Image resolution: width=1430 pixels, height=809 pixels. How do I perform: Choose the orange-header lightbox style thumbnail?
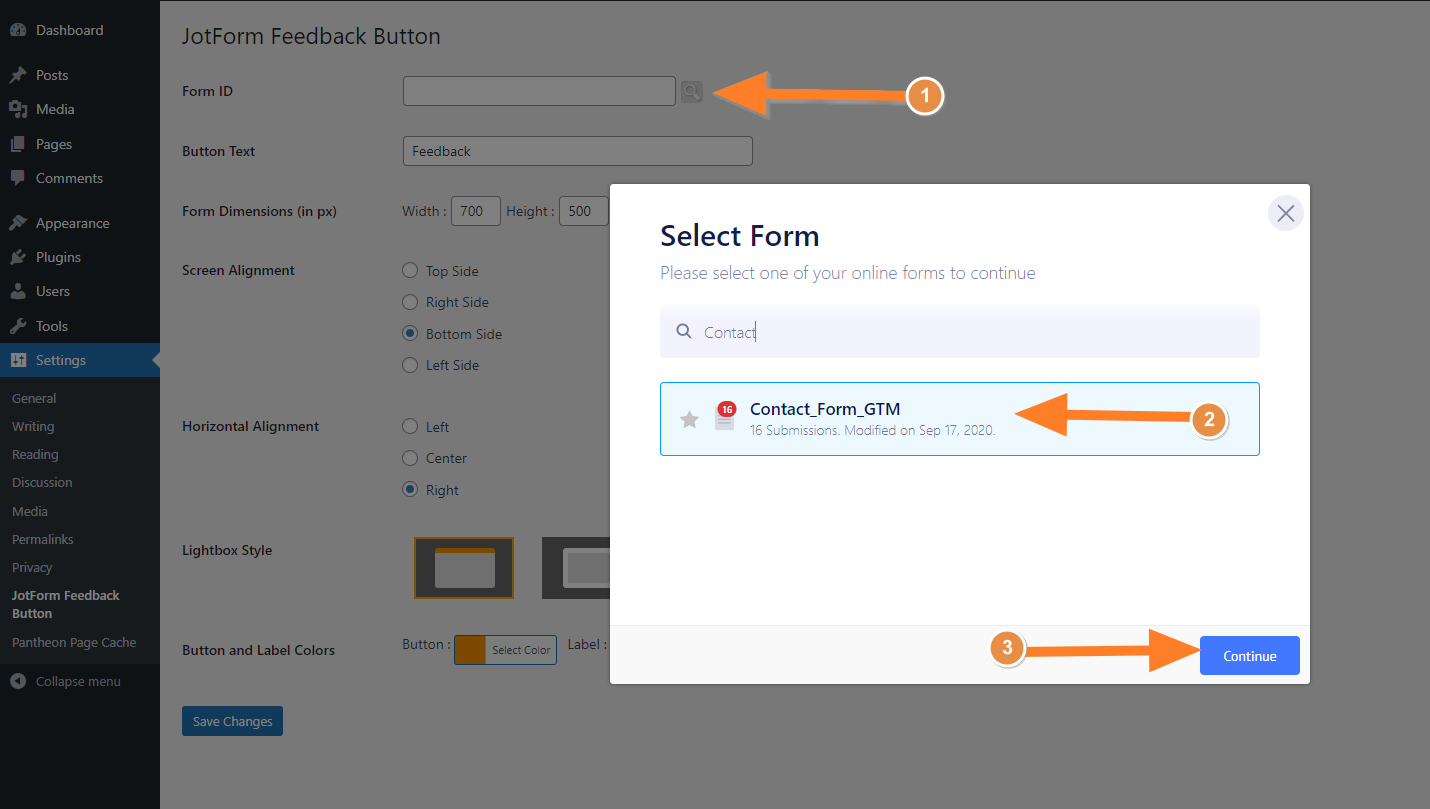click(x=464, y=568)
